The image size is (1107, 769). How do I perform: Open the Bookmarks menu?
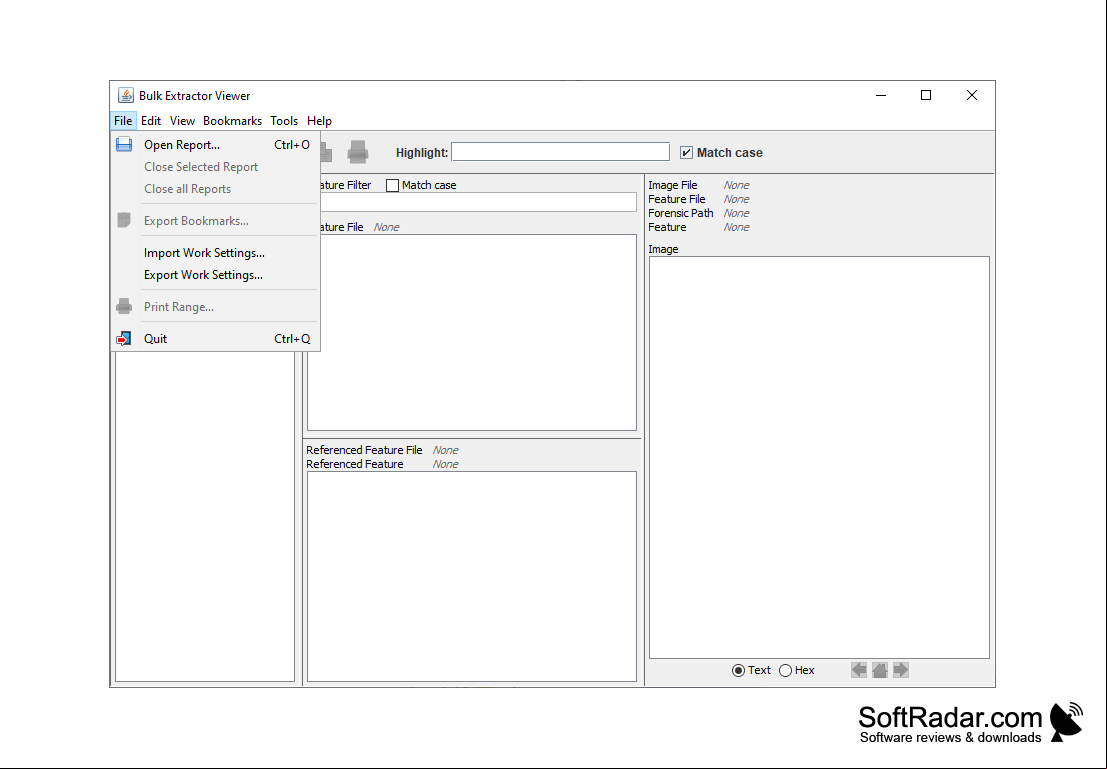point(232,121)
